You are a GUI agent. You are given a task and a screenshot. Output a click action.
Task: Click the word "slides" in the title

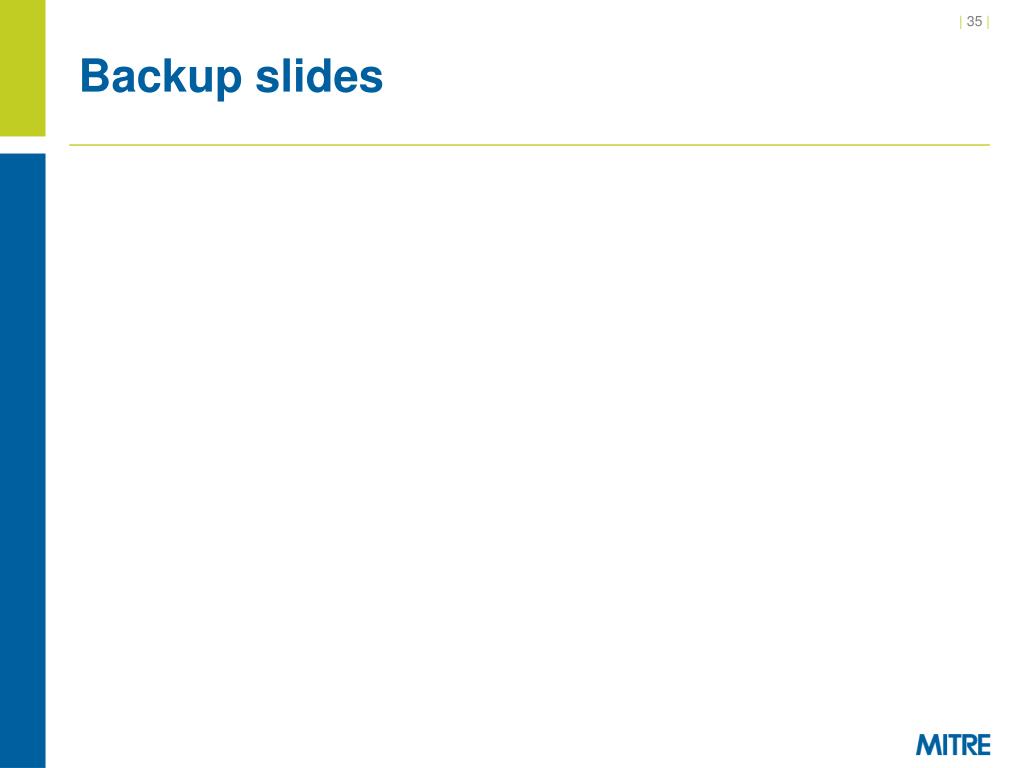(x=322, y=76)
